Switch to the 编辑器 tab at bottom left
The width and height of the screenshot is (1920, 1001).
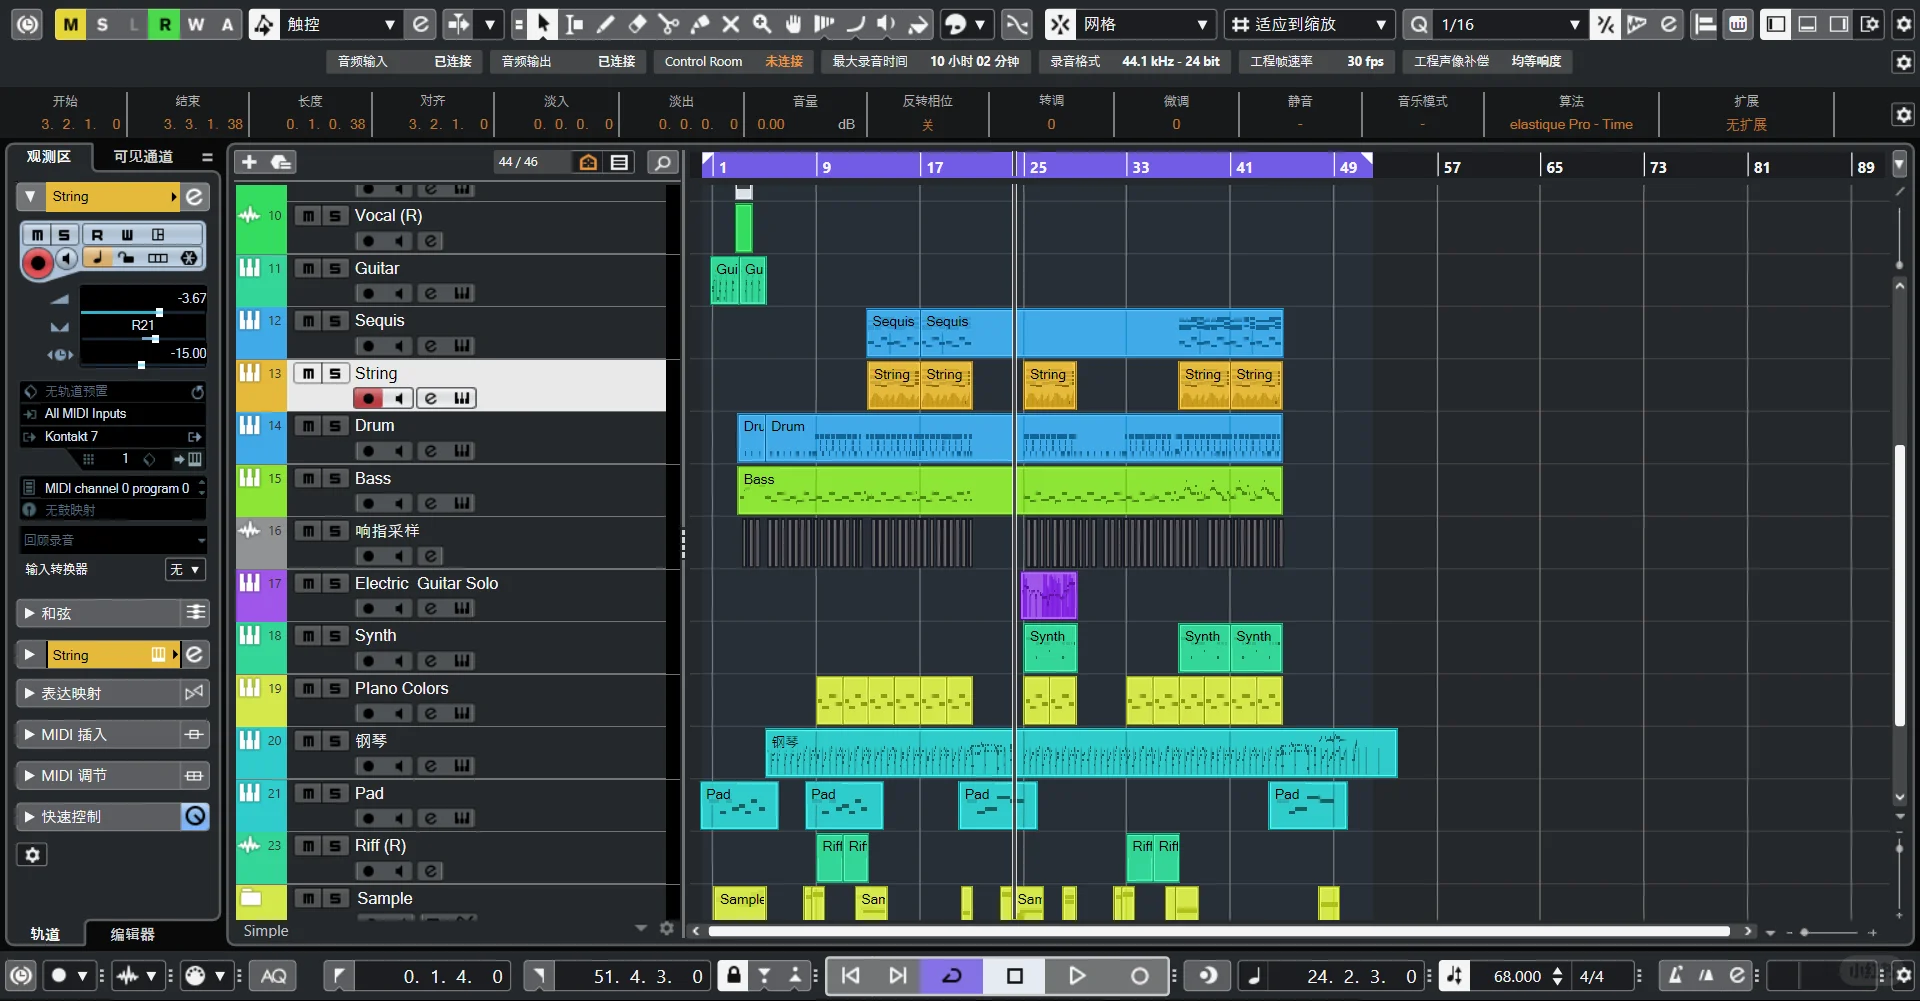pyautogui.click(x=131, y=935)
